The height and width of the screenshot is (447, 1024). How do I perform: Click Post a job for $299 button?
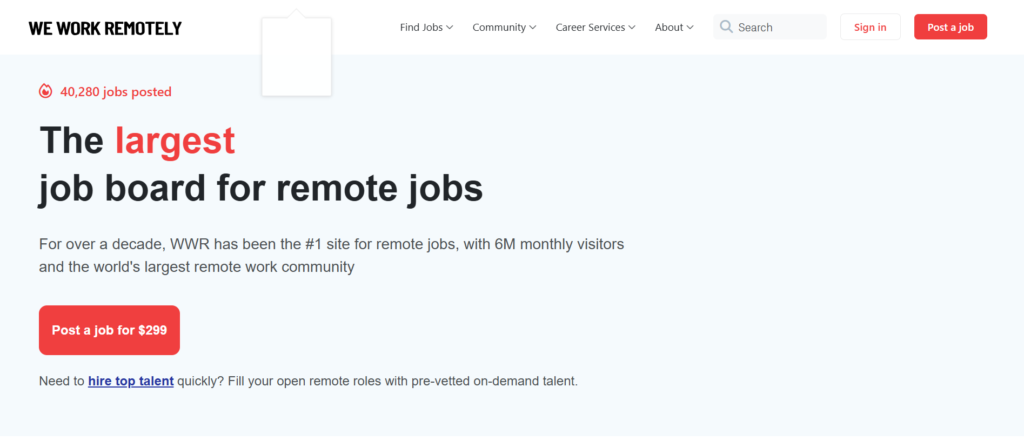tap(109, 330)
